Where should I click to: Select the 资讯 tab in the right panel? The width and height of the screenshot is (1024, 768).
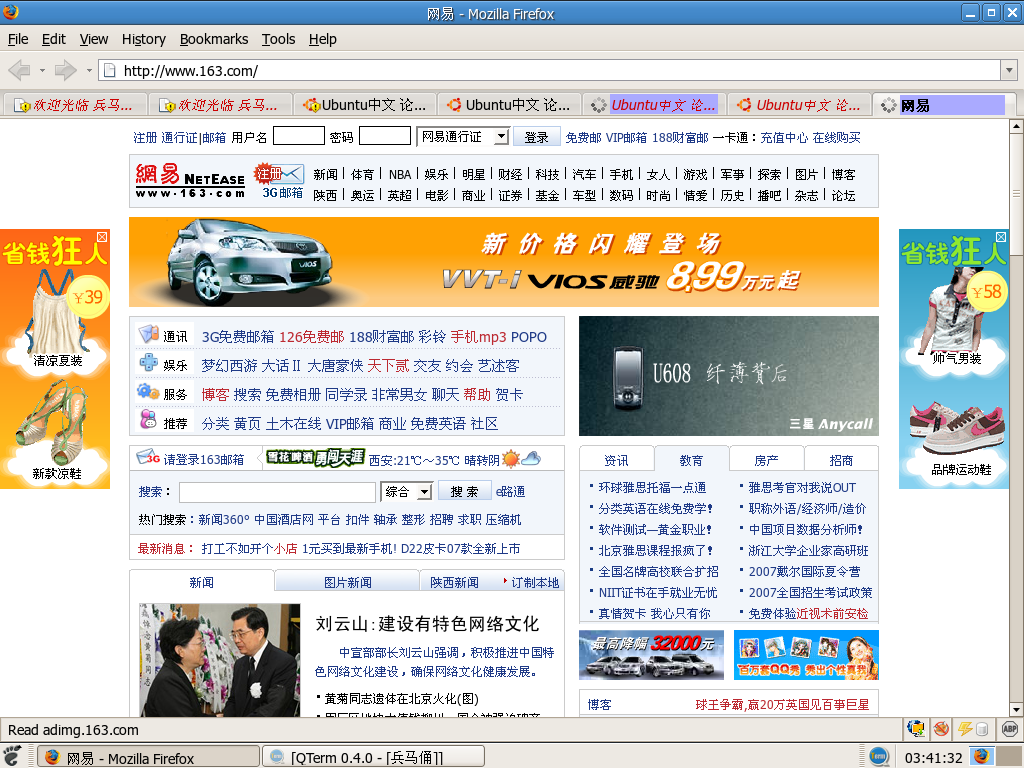pos(616,460)
